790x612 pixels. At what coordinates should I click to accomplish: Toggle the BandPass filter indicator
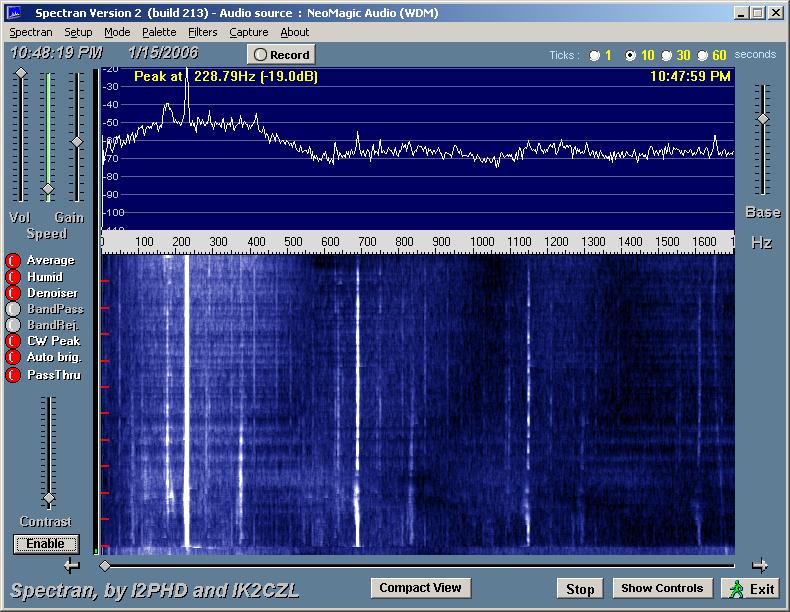tap(13, 309)
